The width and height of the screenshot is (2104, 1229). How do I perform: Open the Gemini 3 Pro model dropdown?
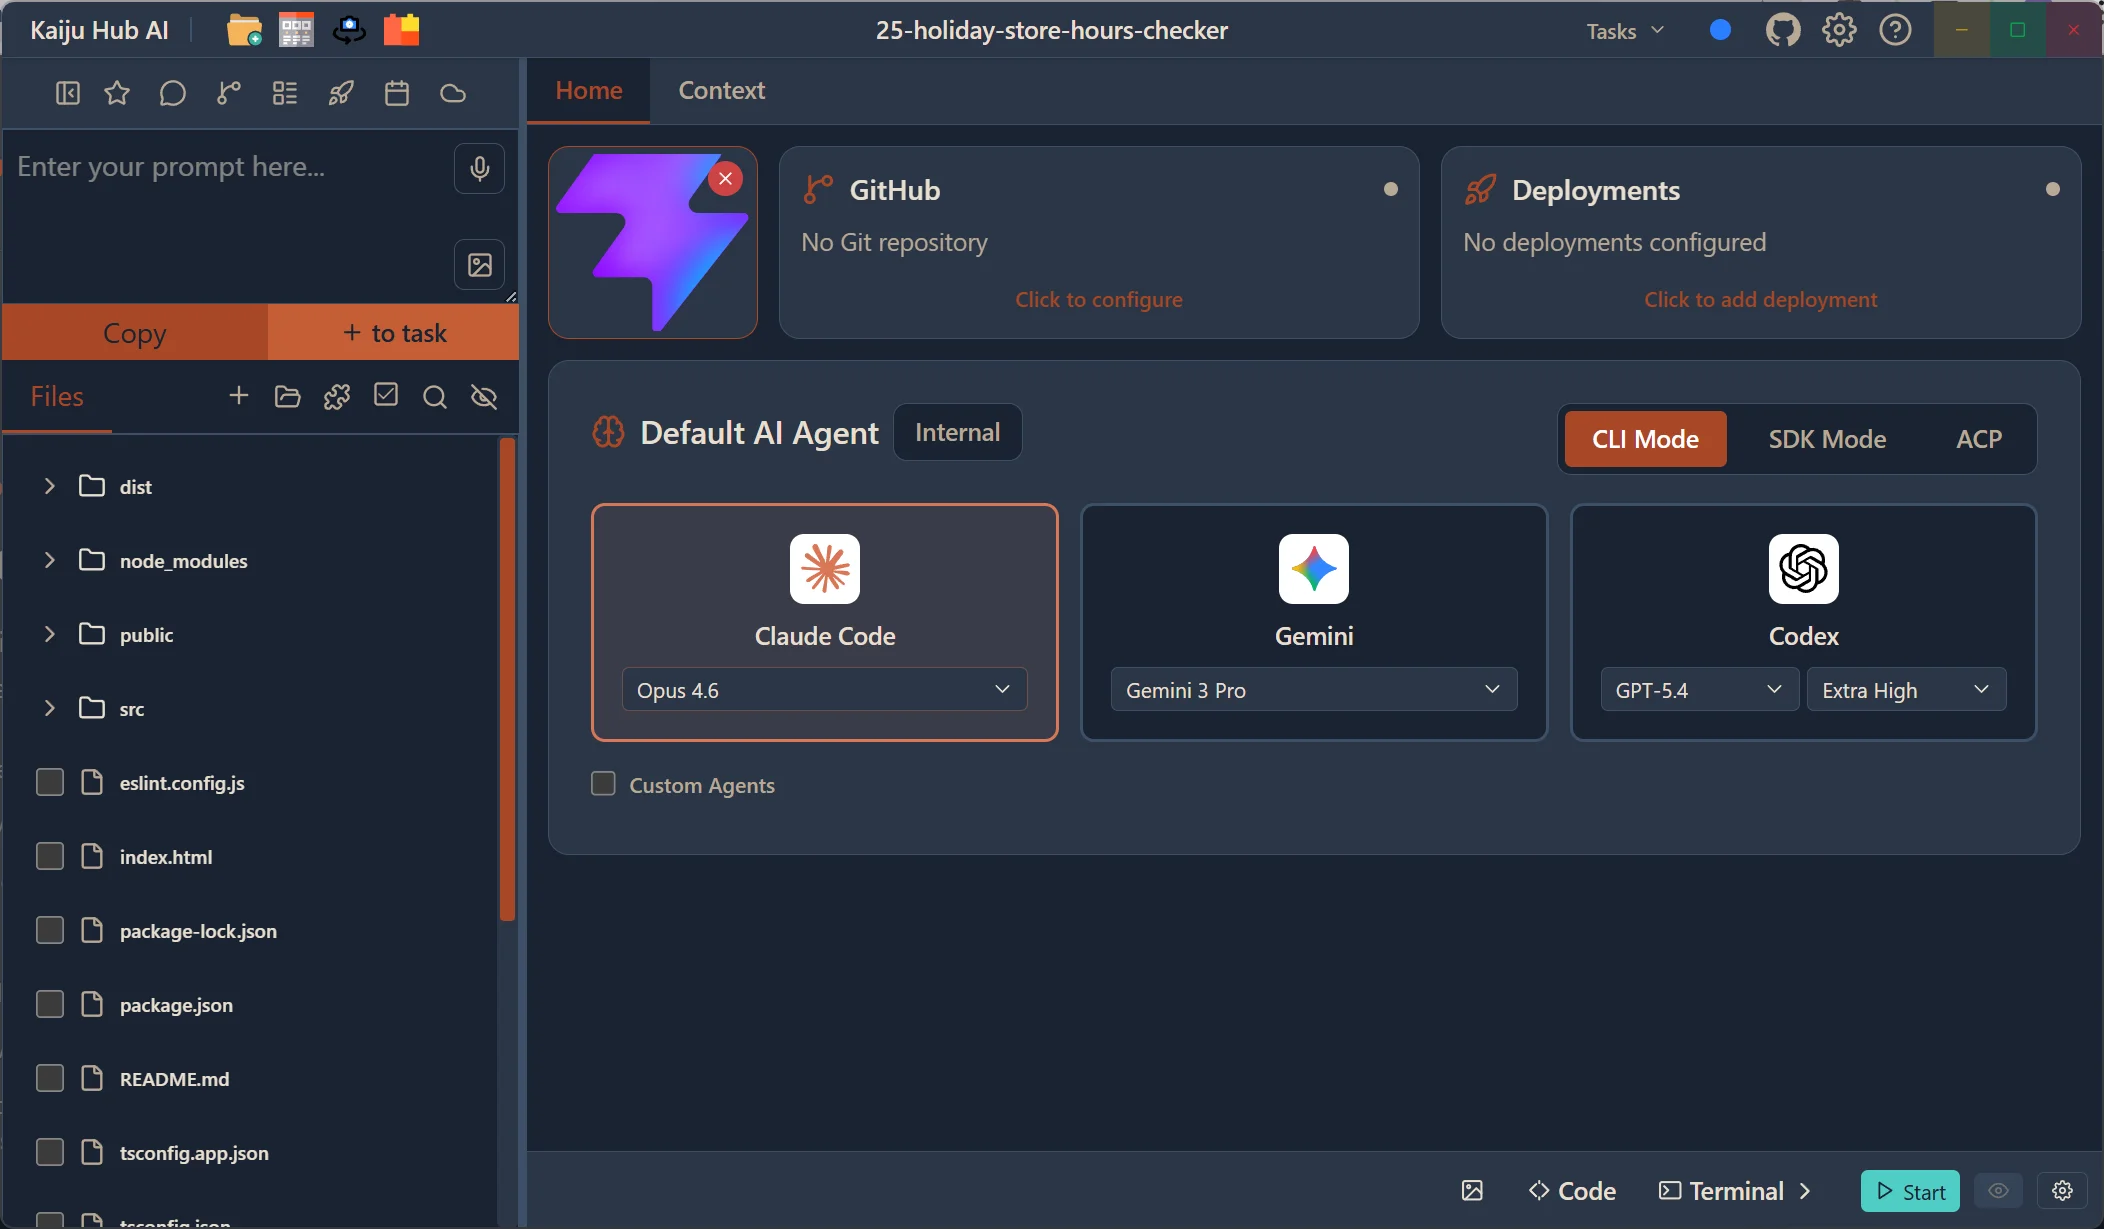[x=1313, y=690]
